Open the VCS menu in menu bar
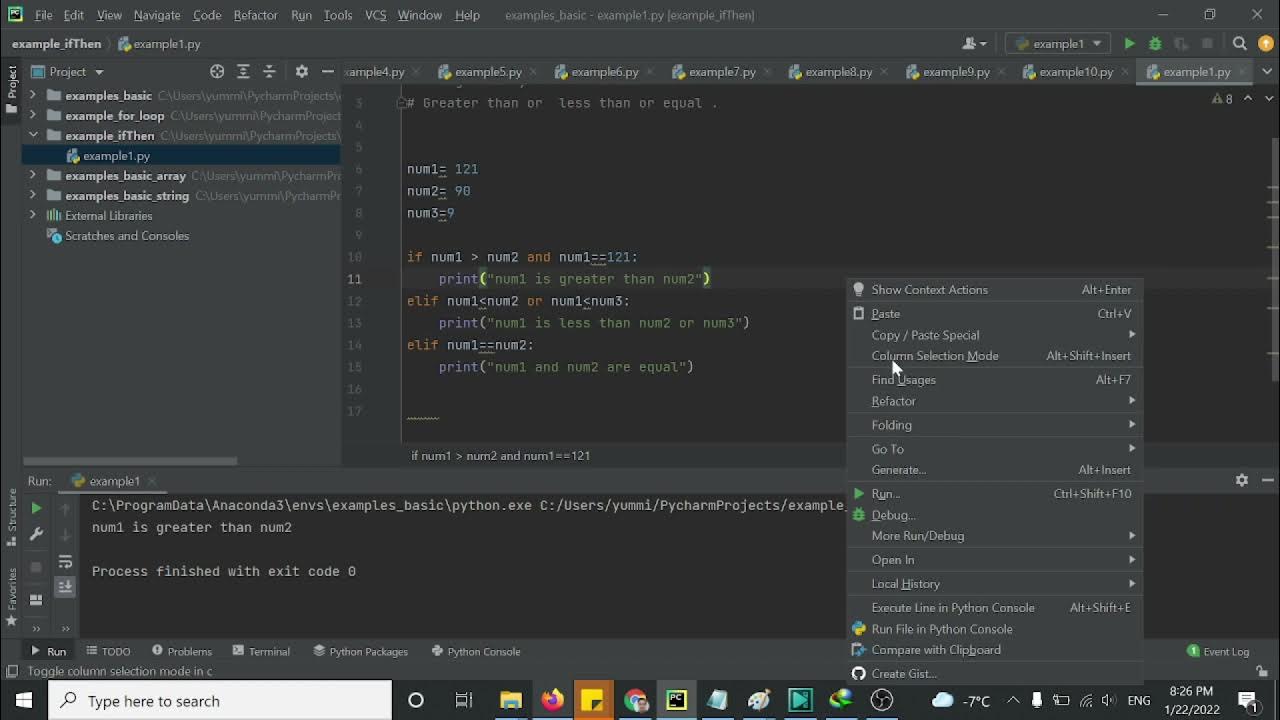The height and width of the screenshot is (720, 1280). tap(375, 15)
